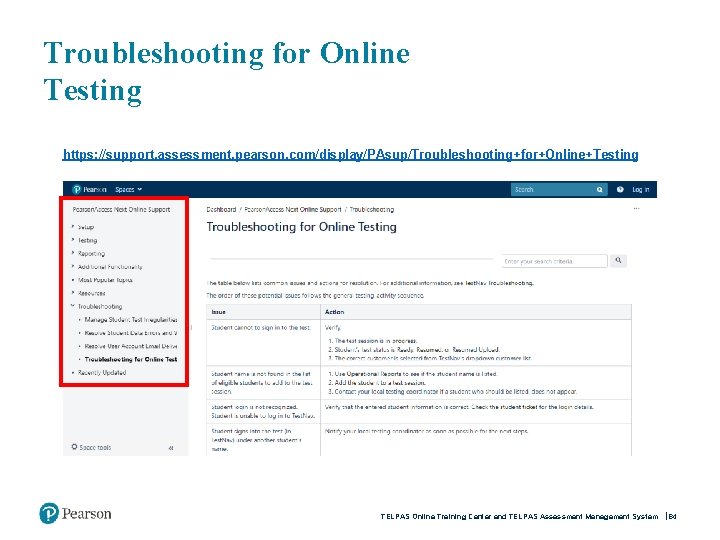Click the Pearson logo in navigation bar
Viewport: 720px width, 540px height.
(90, 189)
